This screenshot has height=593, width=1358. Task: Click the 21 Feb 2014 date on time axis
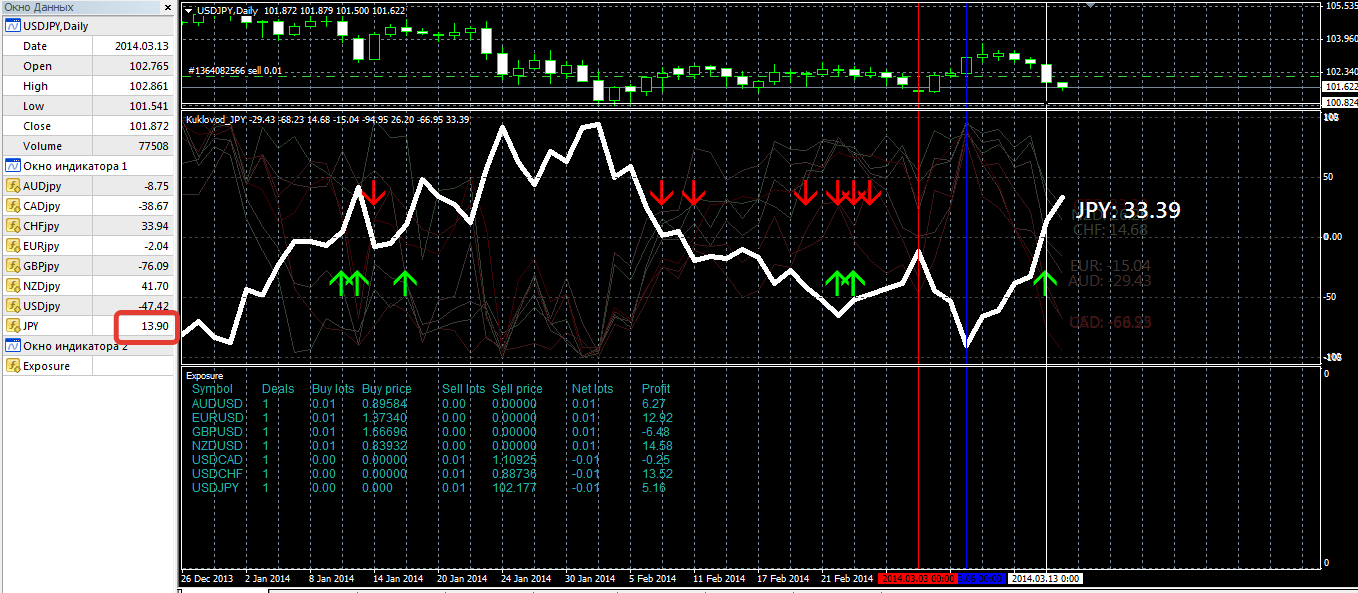[x=848, y=579]
